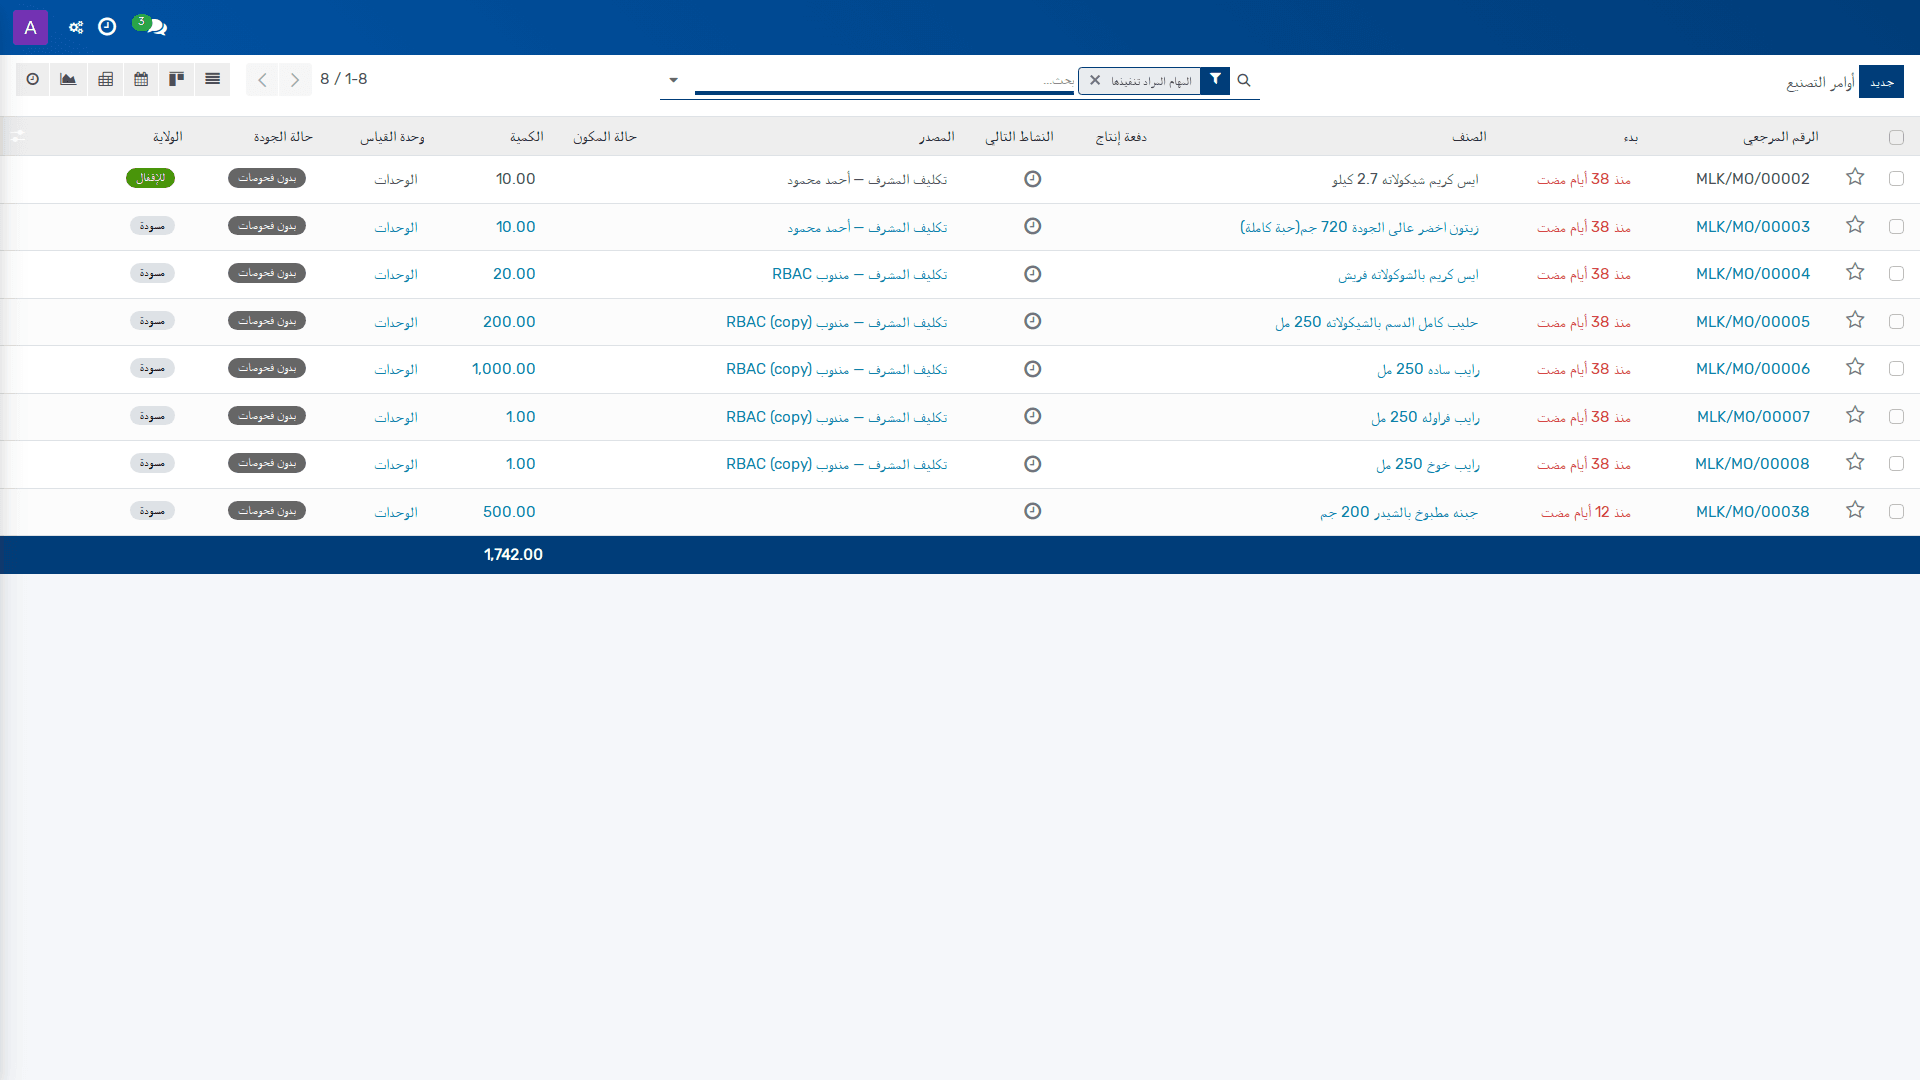Mark MLK/MO/00008 as favorite star

pyautogui.click(x=1855, y=463)
